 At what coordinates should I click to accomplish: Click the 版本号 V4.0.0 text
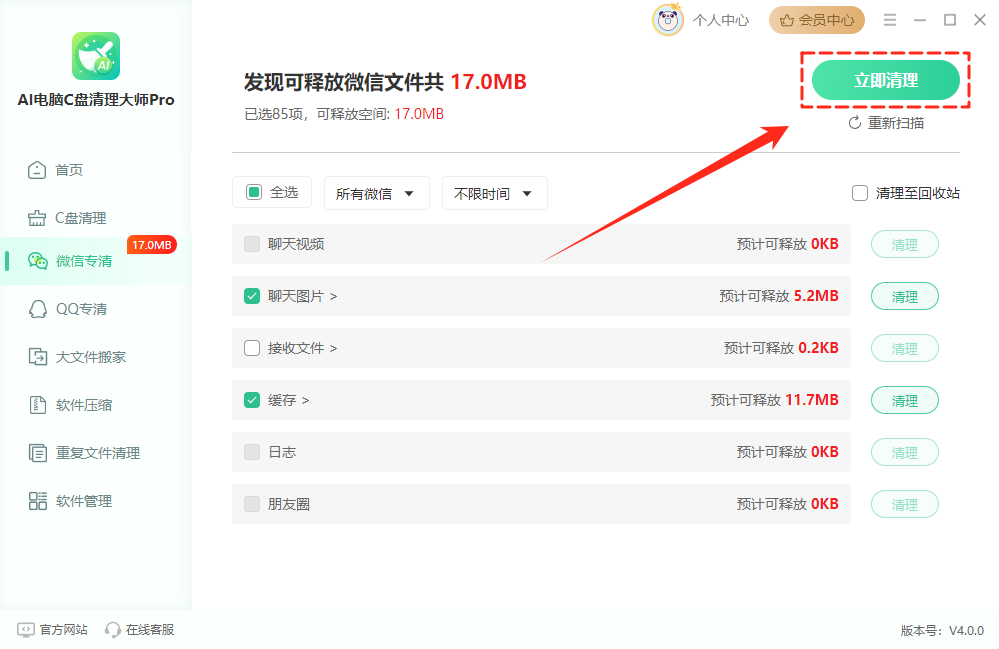click(x=942, y=631)
